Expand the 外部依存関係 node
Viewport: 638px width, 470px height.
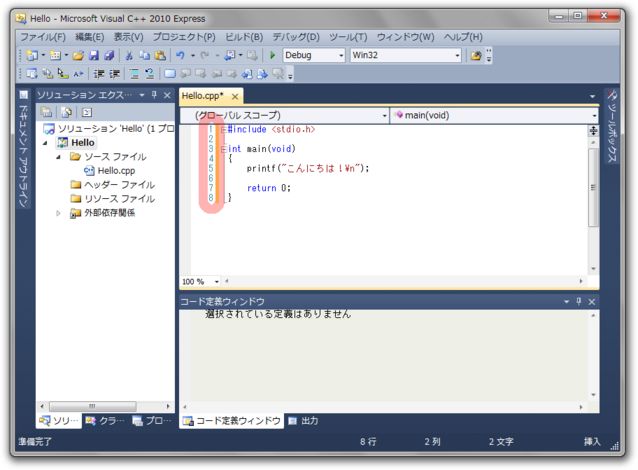pyautogui.click(x=58, y=213)
